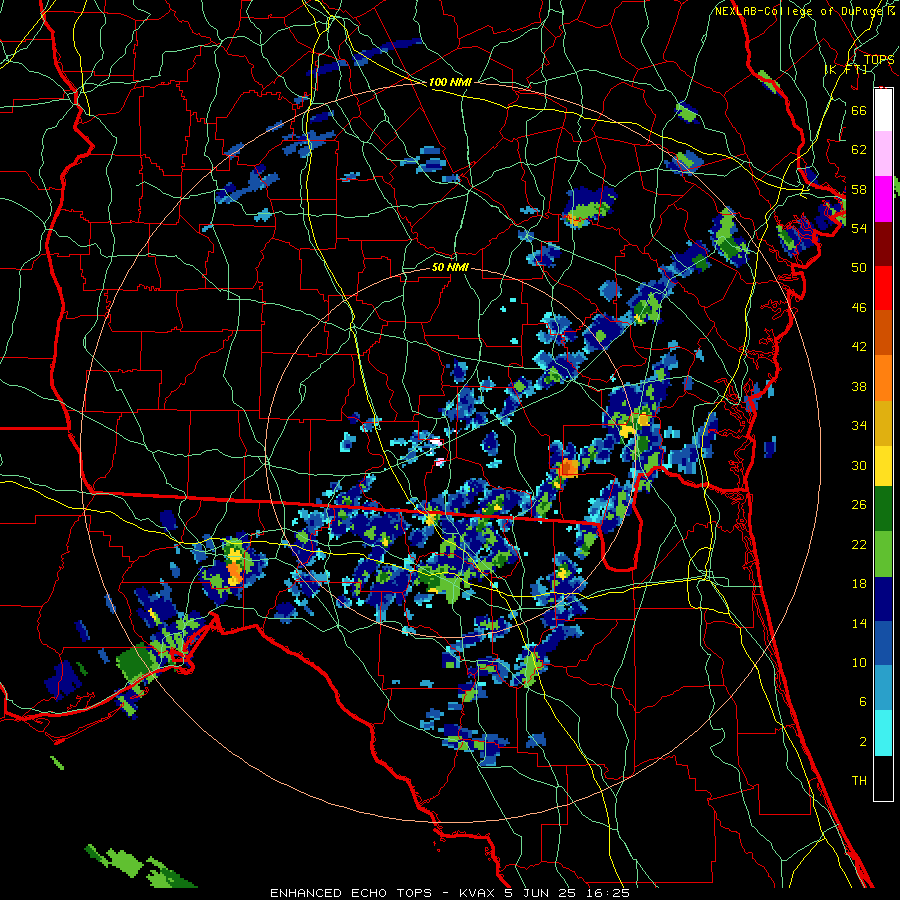Image resolution: width=900 pixels, height=900 pixels.
Task: Click the legend label 42
Action: pos(859,347)
